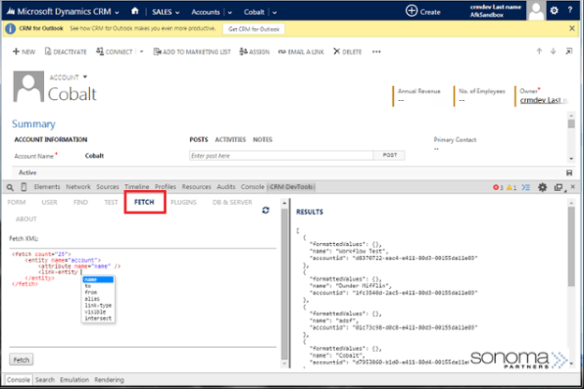This screenshot has width=584, height=389.
Task: Click the DevTools search magnifier icon
Action: 10,187
